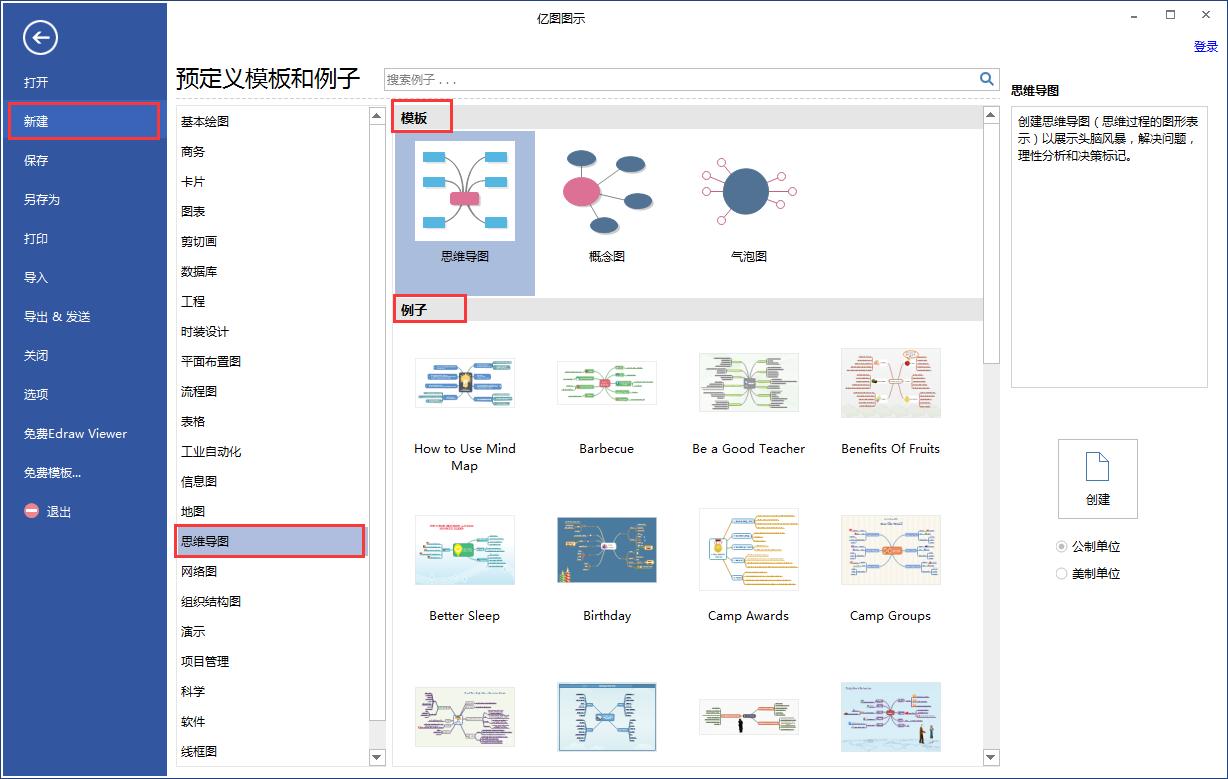
Task: Open the Benefits Of Fruits example
Action: [889, 383]
